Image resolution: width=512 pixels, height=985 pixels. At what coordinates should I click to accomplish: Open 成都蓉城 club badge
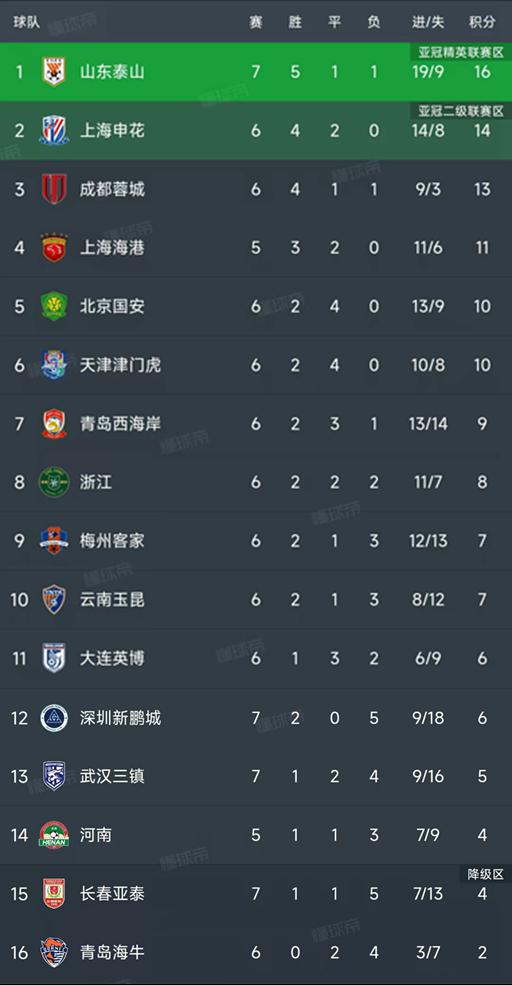(54, 189)
